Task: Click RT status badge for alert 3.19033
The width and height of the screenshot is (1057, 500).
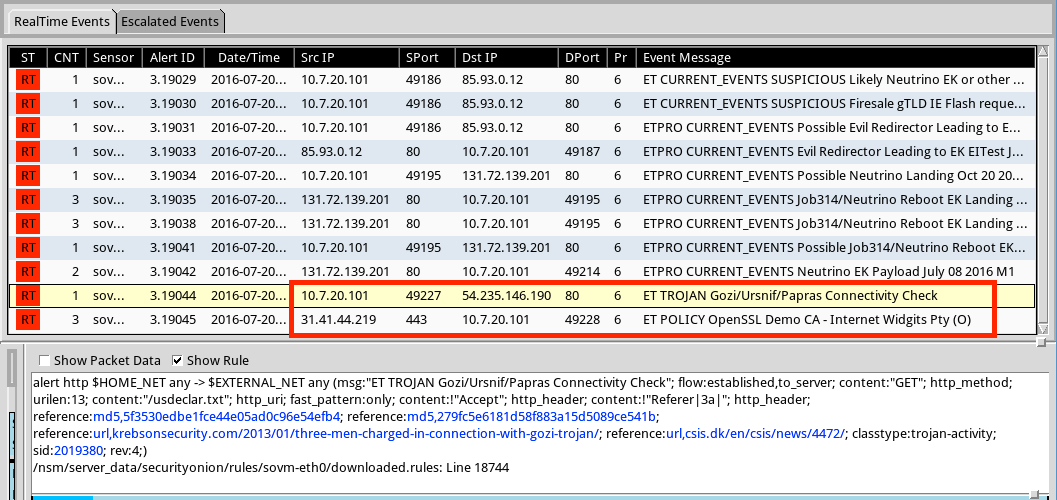Action: 28,151
